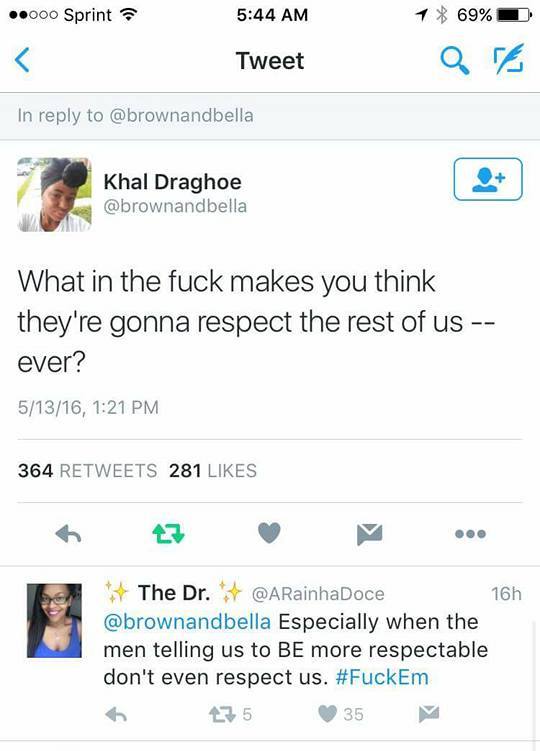Viewport: 540px width, 751px height.
Task: Open the #FuckEm hashtag
Action: pos(382,677)
